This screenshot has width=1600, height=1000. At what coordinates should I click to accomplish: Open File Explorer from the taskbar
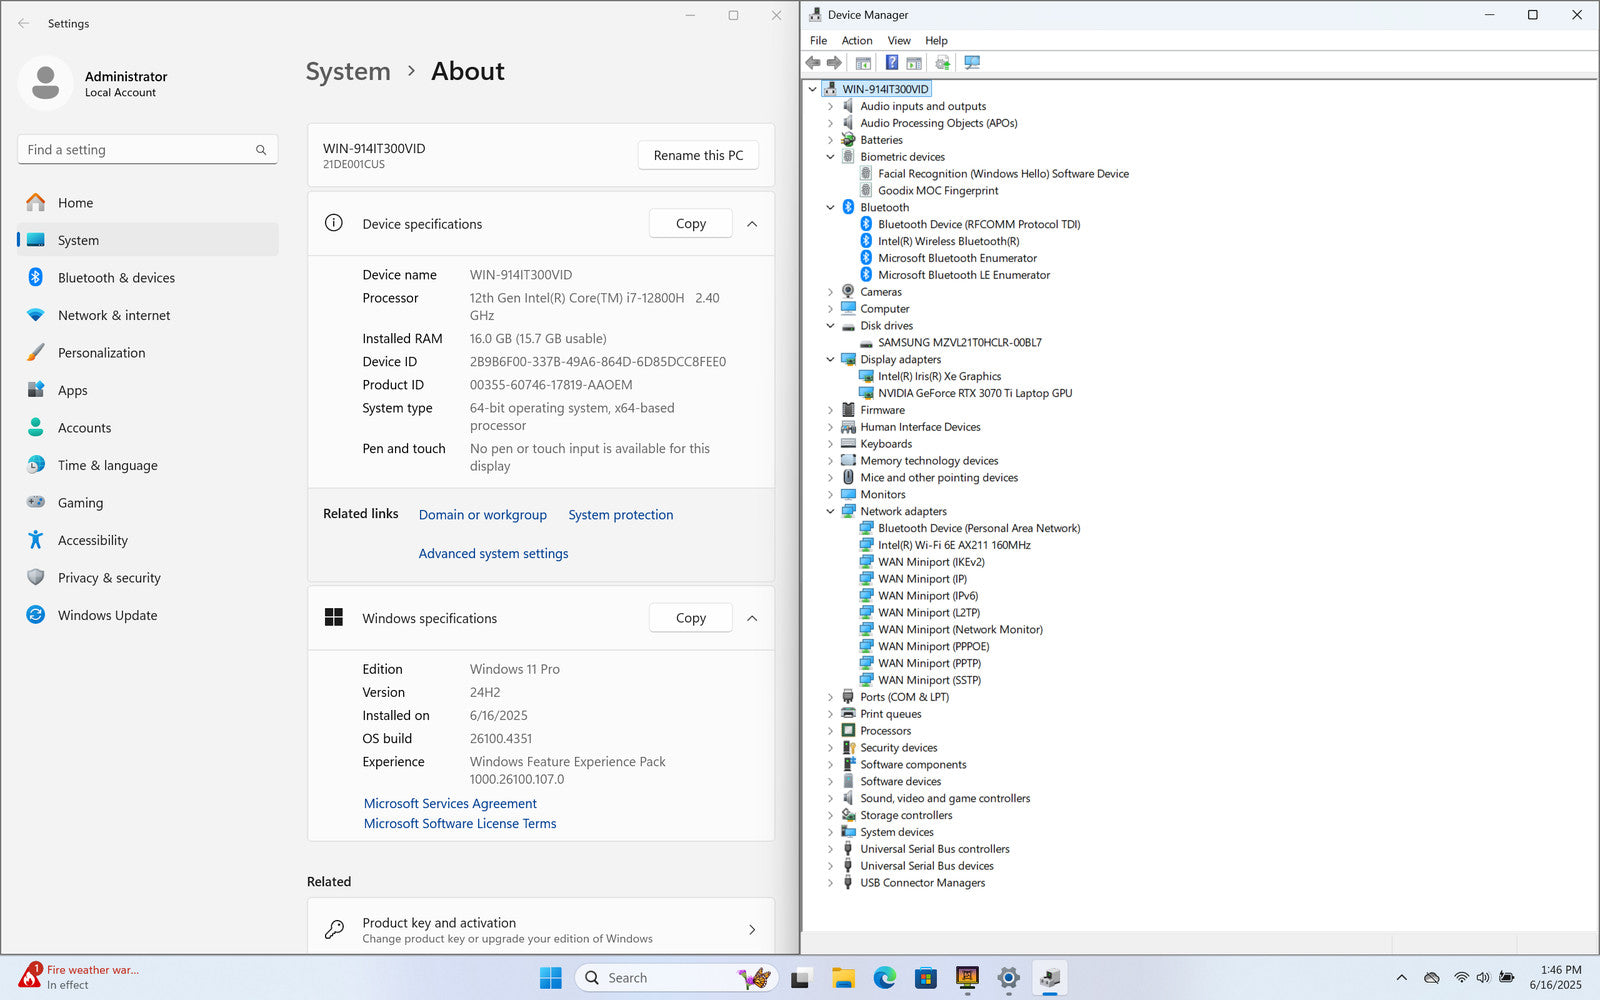coord(843,978)
